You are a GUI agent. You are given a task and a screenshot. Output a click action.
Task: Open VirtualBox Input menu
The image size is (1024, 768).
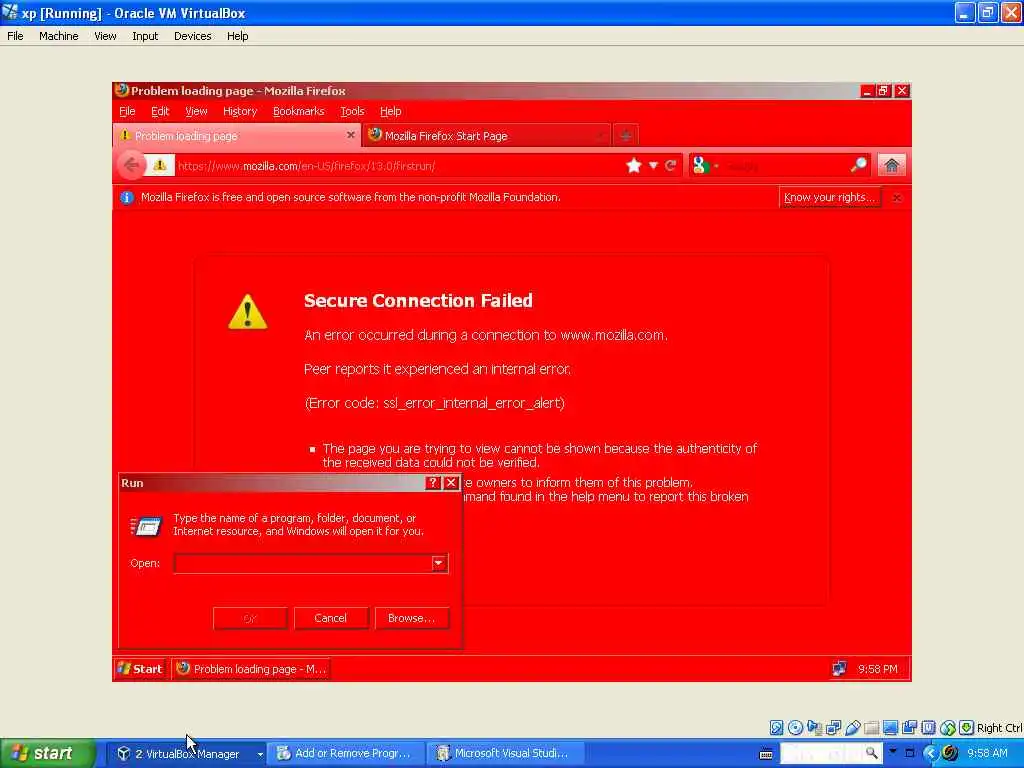click(x=145, y=36)
